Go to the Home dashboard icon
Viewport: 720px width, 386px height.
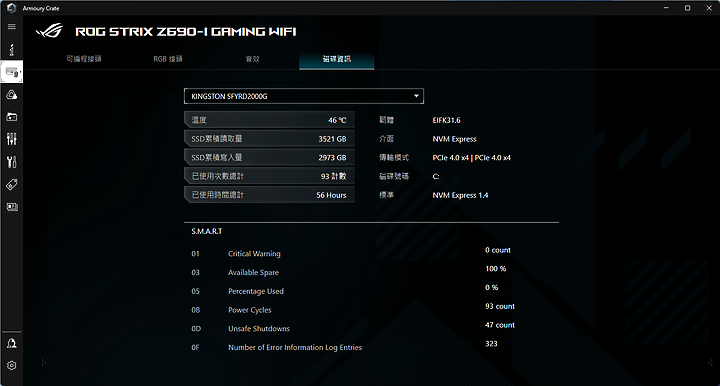pos(11,49)
